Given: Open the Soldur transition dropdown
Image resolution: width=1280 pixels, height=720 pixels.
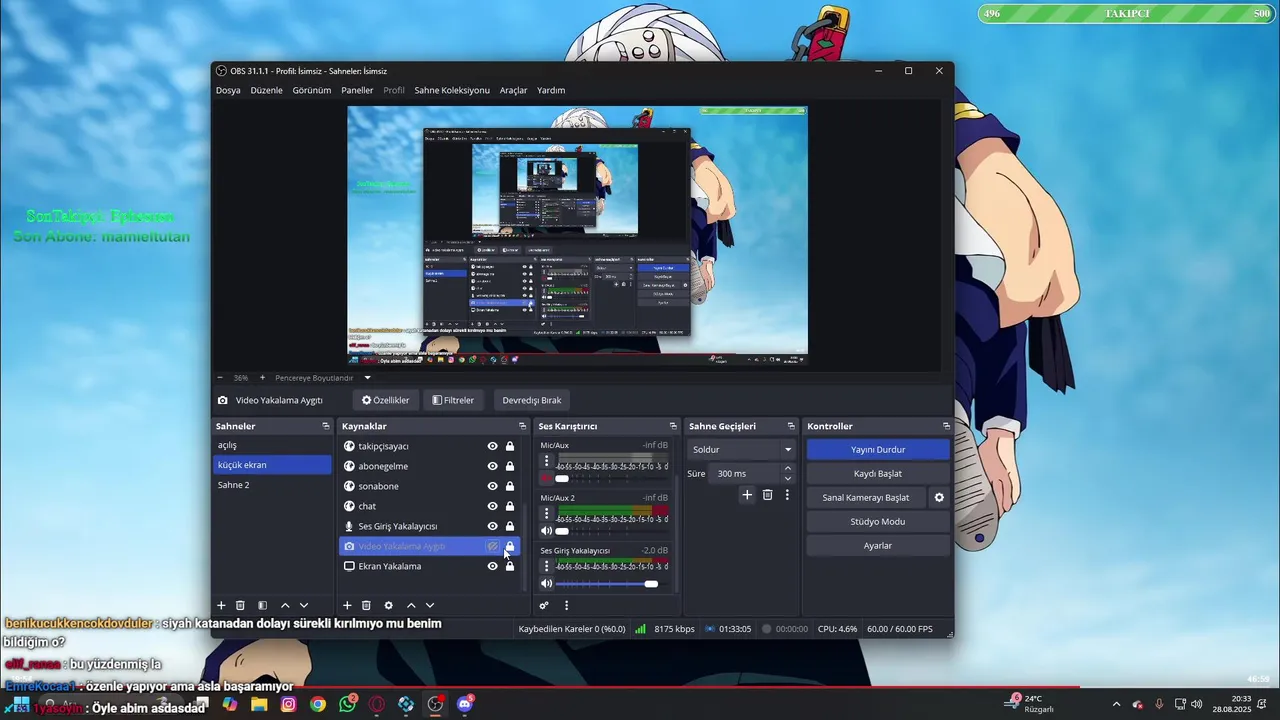Looking at the screenshot, I should coord(742,450).
